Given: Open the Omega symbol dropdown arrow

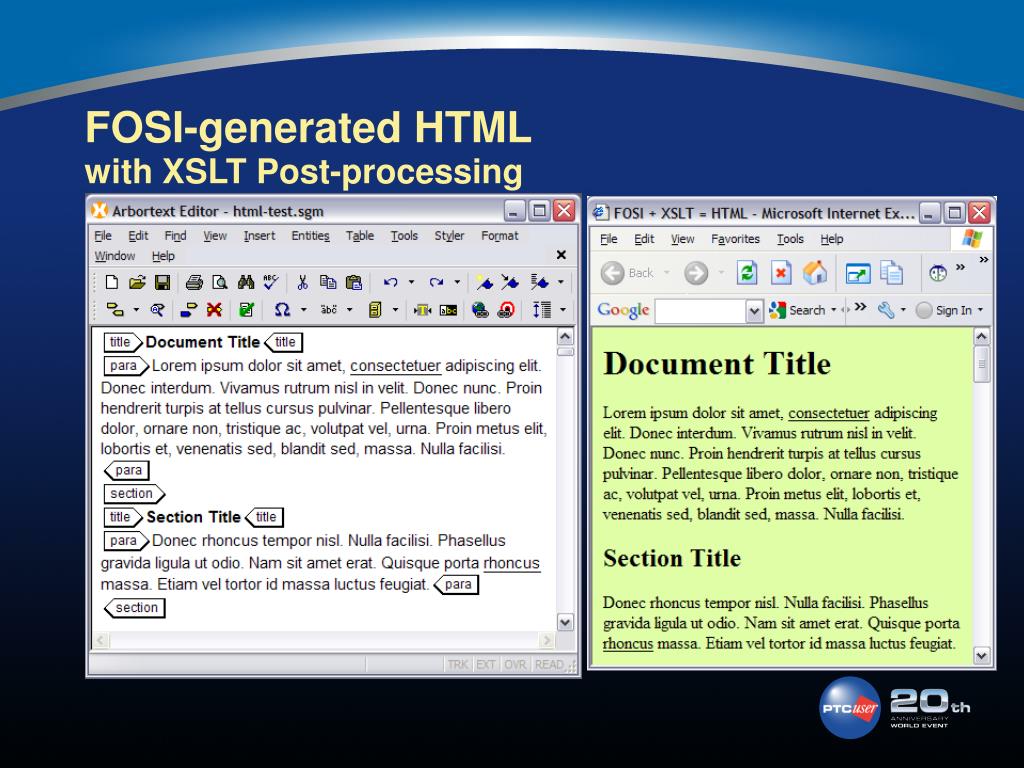Looking at the screenshot, I should point(303,310).
